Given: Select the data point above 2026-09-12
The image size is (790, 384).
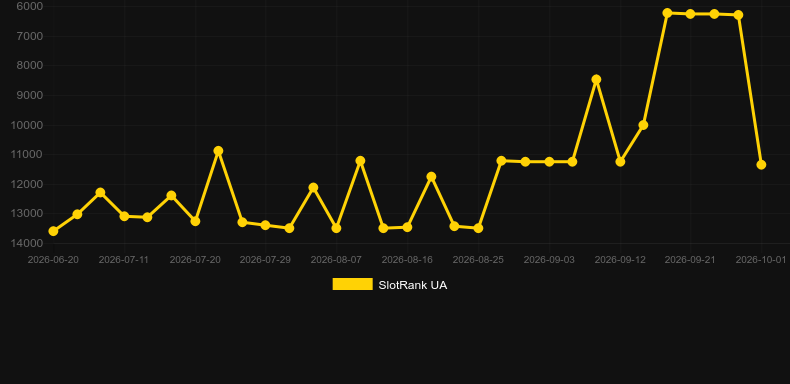Looking at the screenshot, I should pos(620,162).
